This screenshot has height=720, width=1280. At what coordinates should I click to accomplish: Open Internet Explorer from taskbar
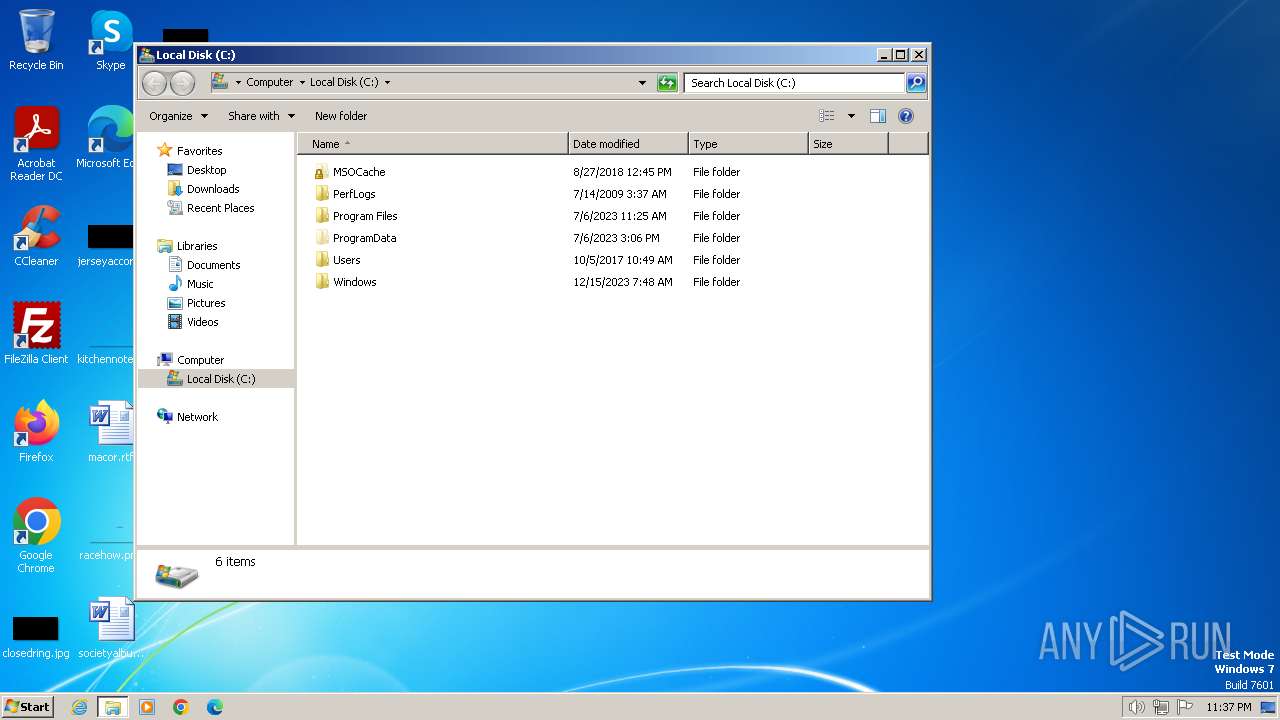(x=79, y=707)
